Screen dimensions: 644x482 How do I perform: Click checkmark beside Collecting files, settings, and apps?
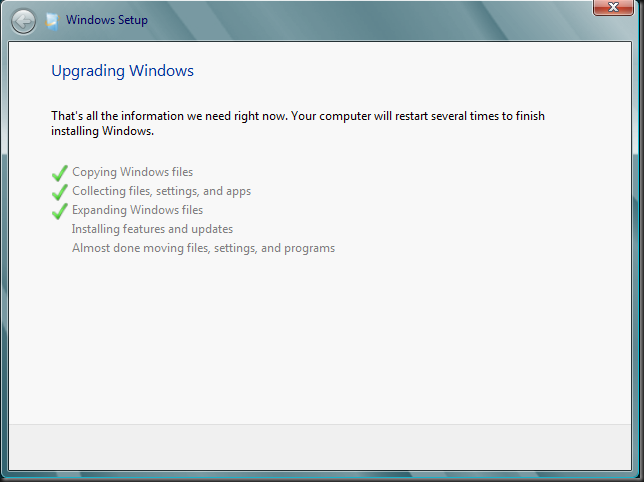[60, 192]
